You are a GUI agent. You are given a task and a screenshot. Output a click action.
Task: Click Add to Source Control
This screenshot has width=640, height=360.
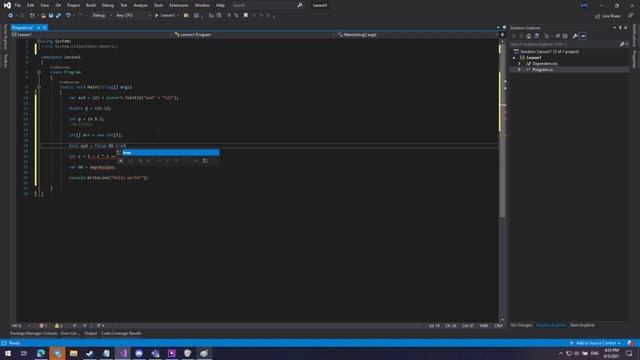[x=596, y=343]
